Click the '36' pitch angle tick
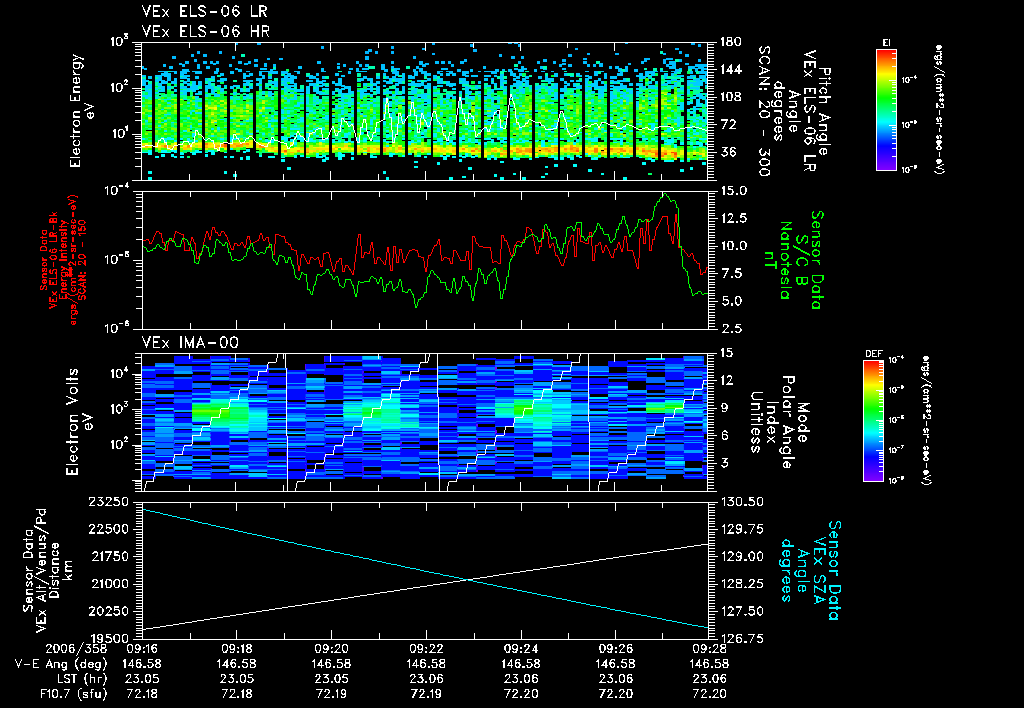 [727, 152]
